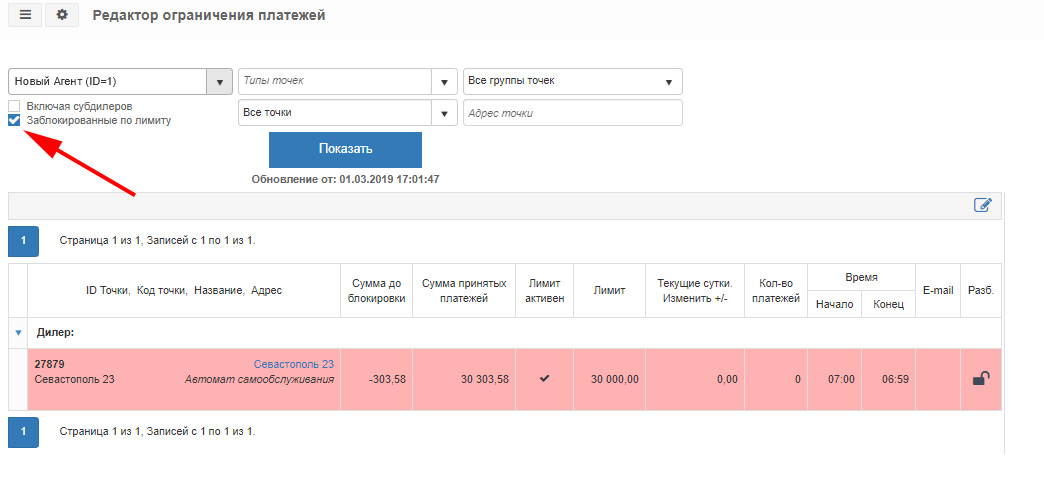
Task: Click the edit icon above the table
Action: (x=983, y=205)
